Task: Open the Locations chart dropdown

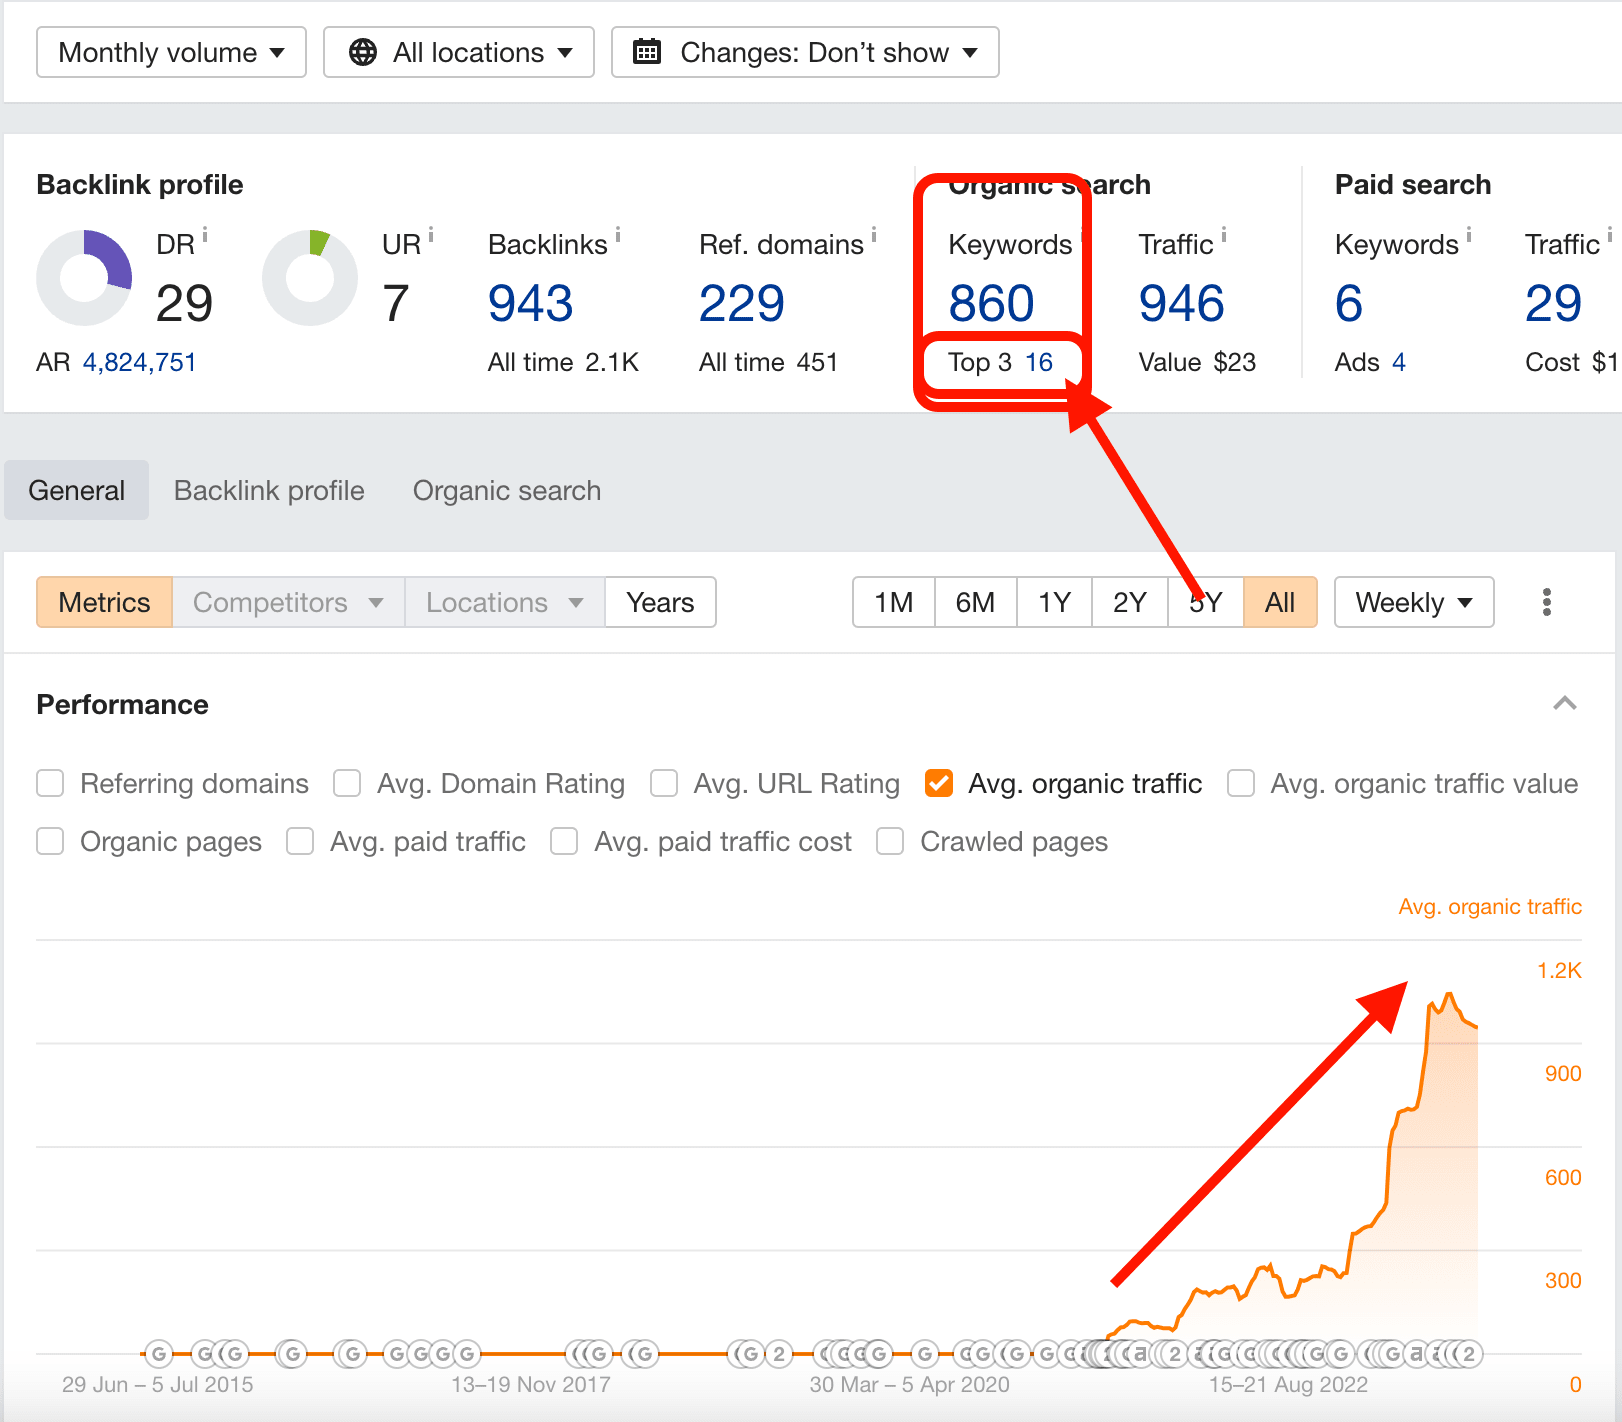Action: point(504,602)
